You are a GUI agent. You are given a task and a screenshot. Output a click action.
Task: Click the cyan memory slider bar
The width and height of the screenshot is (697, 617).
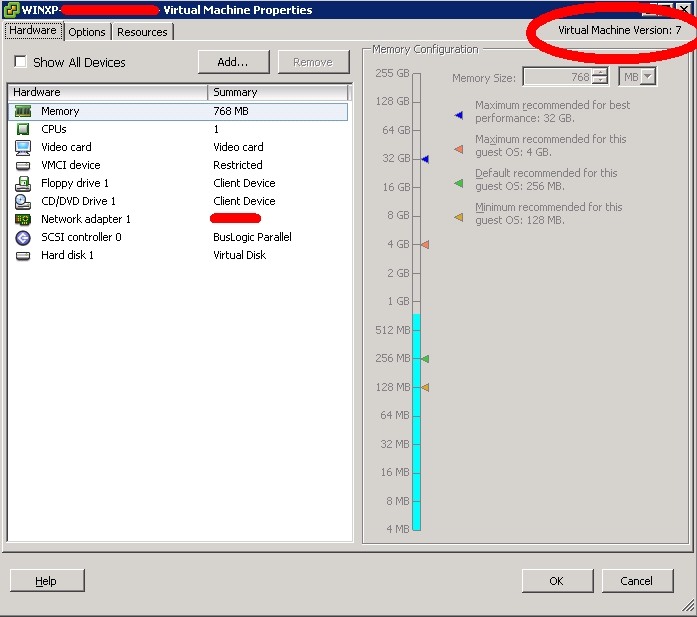pyautogui.click(x=417, y=420)
